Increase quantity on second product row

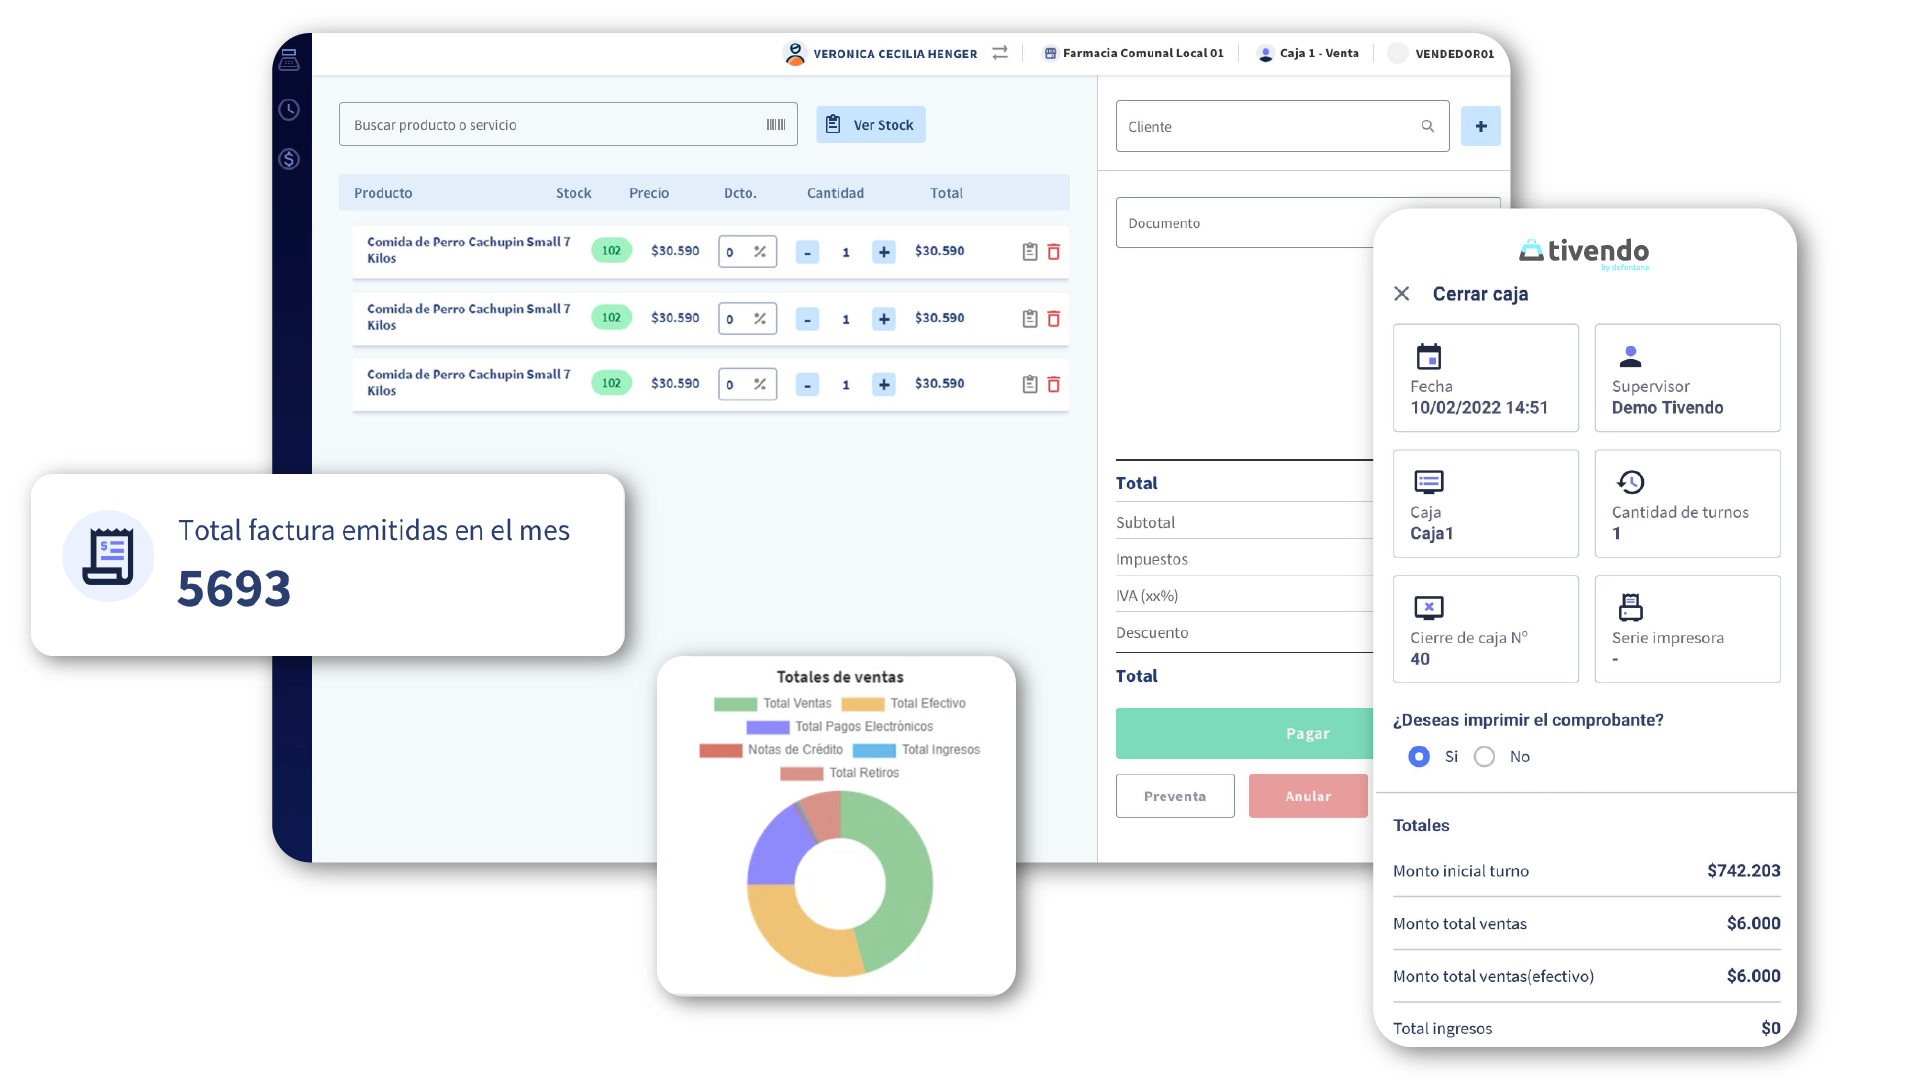pyautogui.click(x=884, y=319)
